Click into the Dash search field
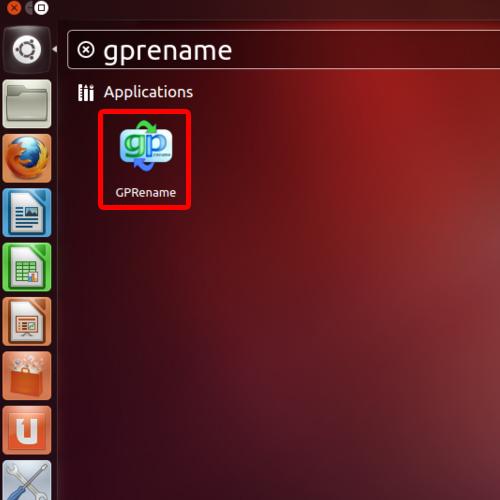 [283, 50]
